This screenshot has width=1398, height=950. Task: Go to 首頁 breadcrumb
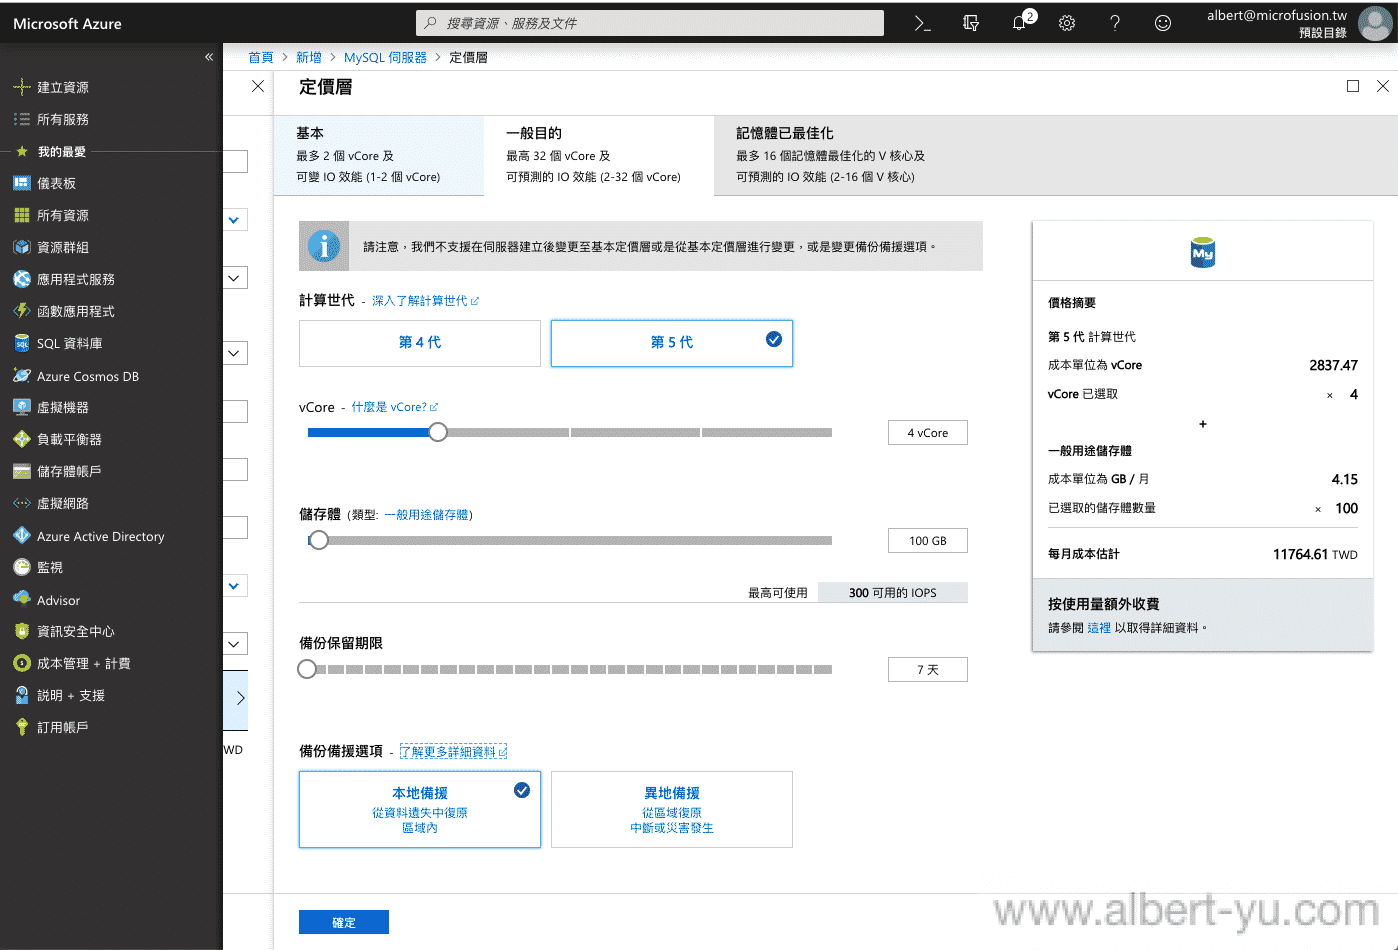[x=261, y=57]
